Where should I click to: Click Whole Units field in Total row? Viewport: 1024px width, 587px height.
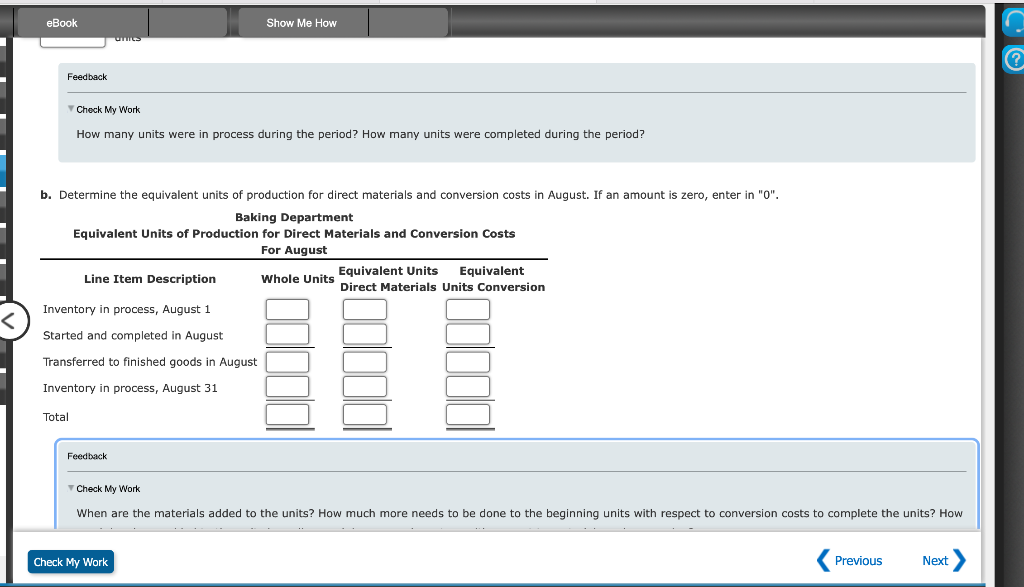pyautogui.click(x=287, y=415)
